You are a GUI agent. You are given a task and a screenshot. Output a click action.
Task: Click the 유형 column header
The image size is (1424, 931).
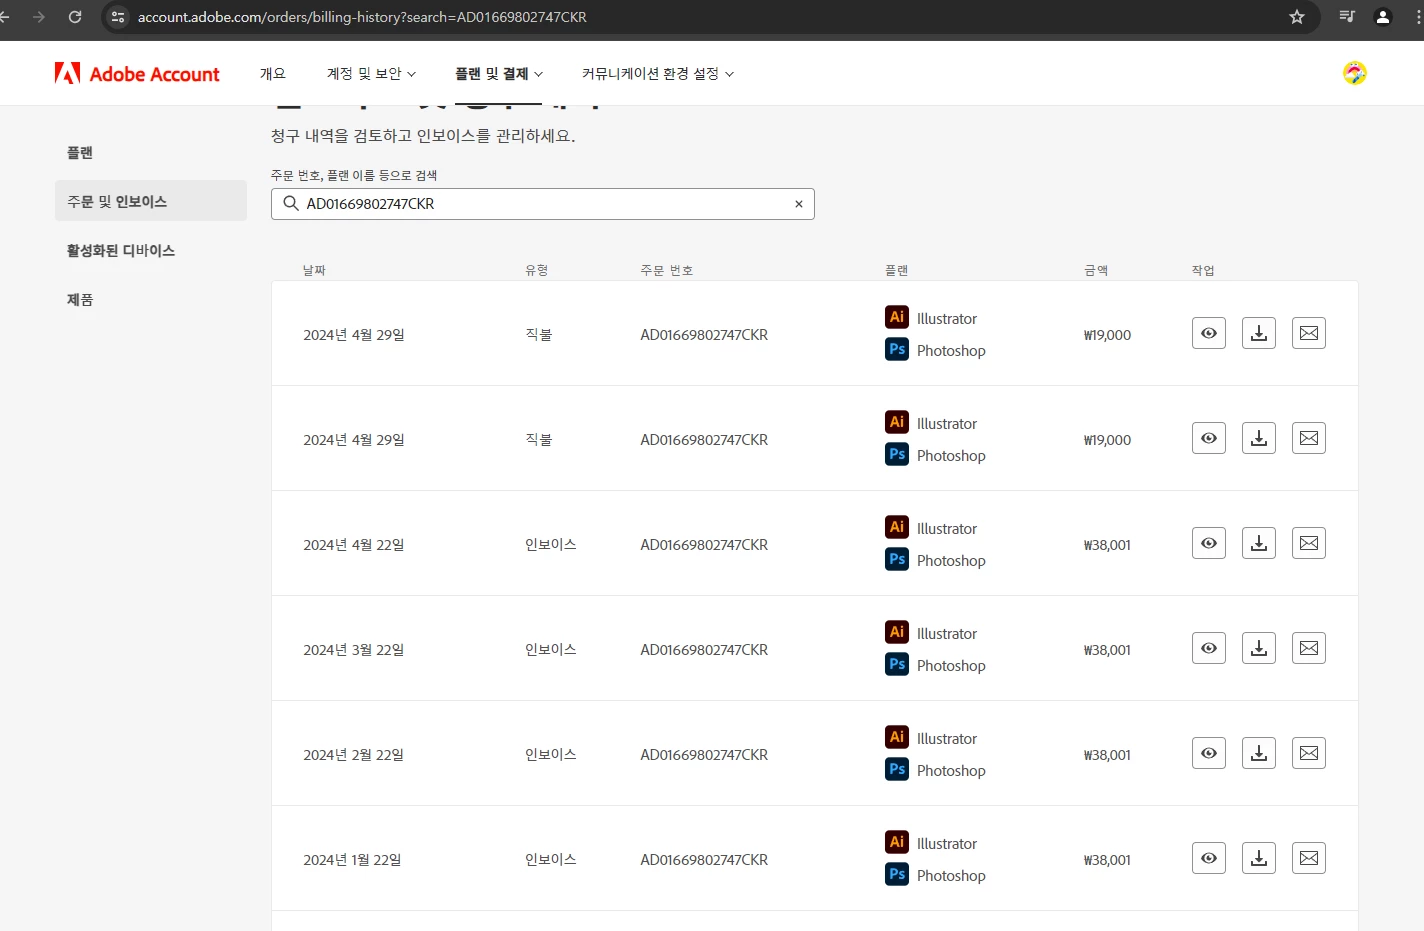[x=536, y=270]
